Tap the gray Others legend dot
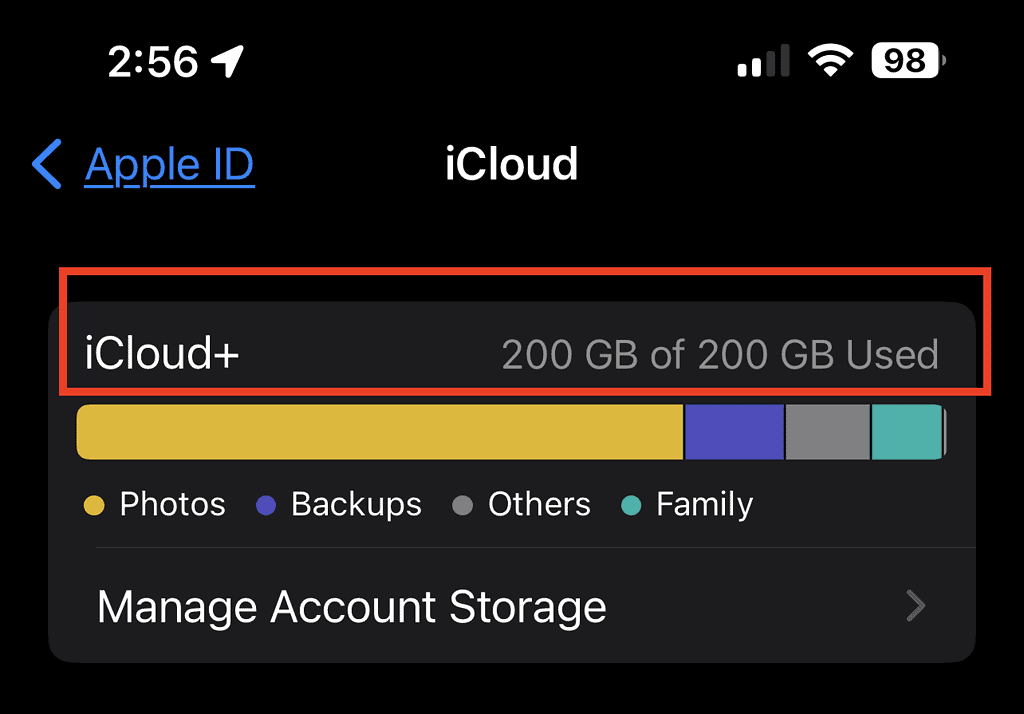This screenshot has height=714, width=1024. point(462,506)
